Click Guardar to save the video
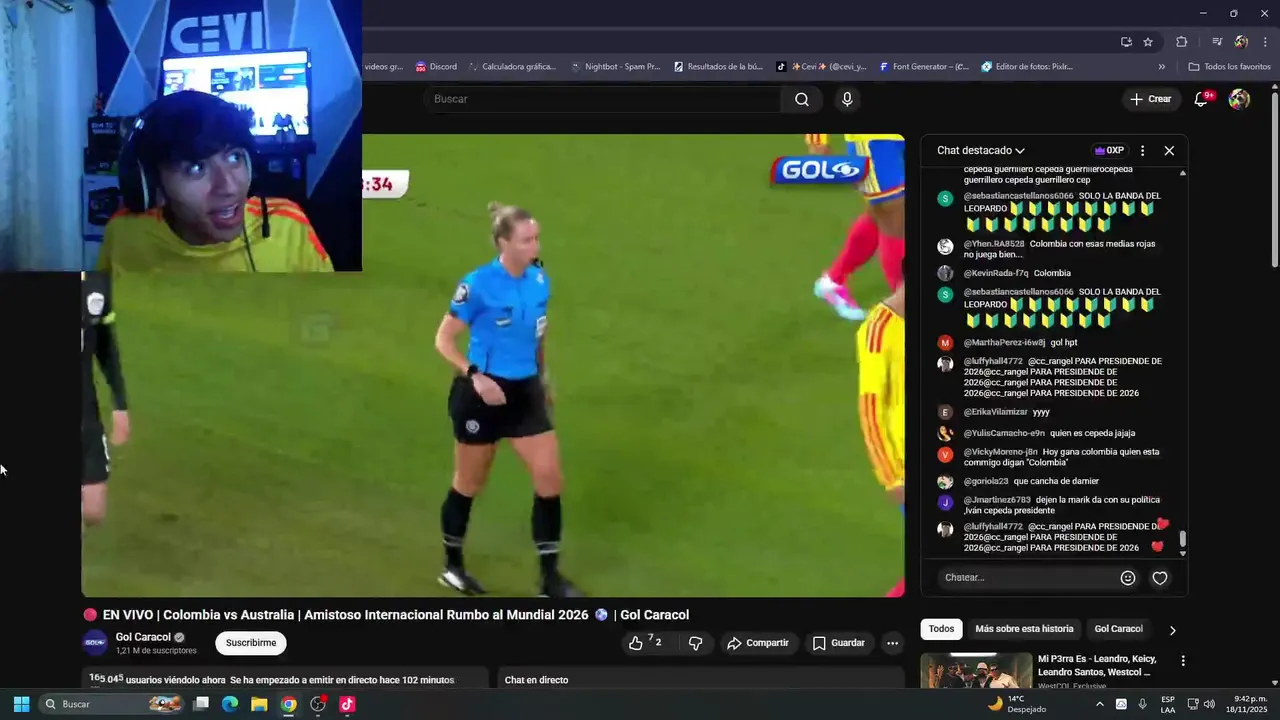 pos(838,643)
